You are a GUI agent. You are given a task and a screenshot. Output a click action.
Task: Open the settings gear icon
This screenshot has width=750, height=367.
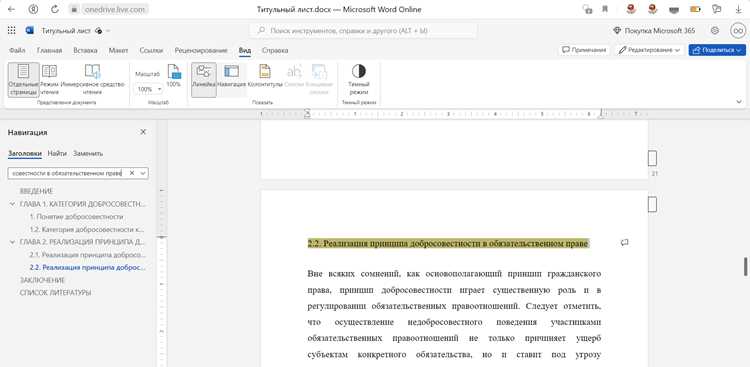tap(715, 31)
